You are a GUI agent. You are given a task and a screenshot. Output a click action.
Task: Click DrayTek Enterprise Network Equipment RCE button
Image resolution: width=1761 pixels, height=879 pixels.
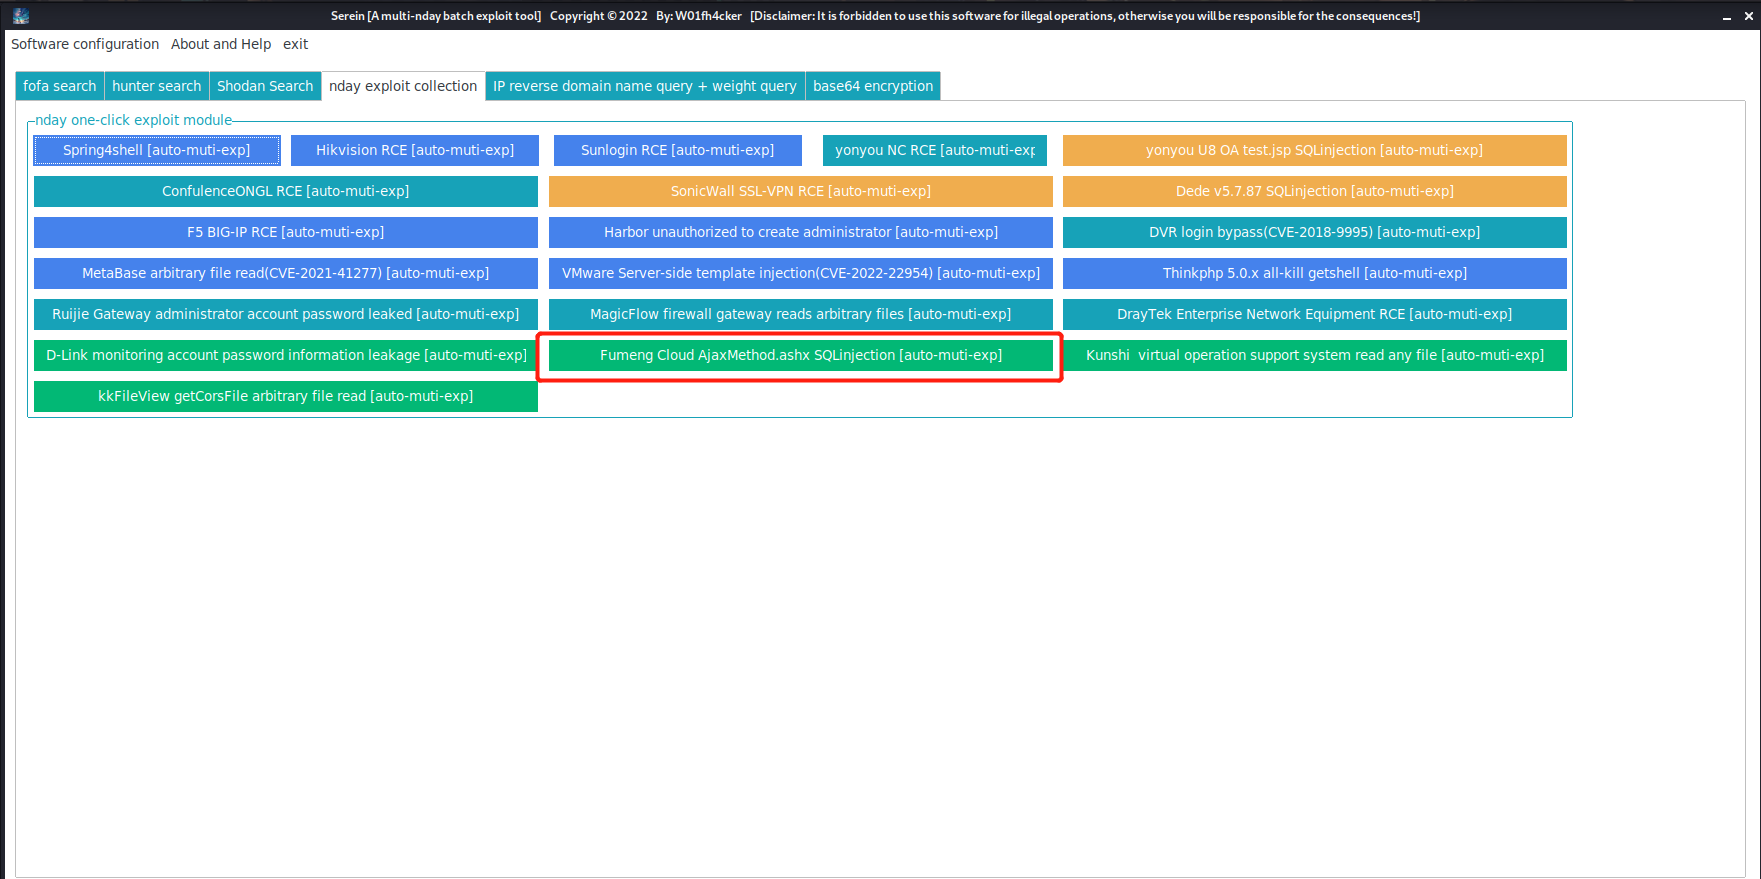[x=1314, y=314]
